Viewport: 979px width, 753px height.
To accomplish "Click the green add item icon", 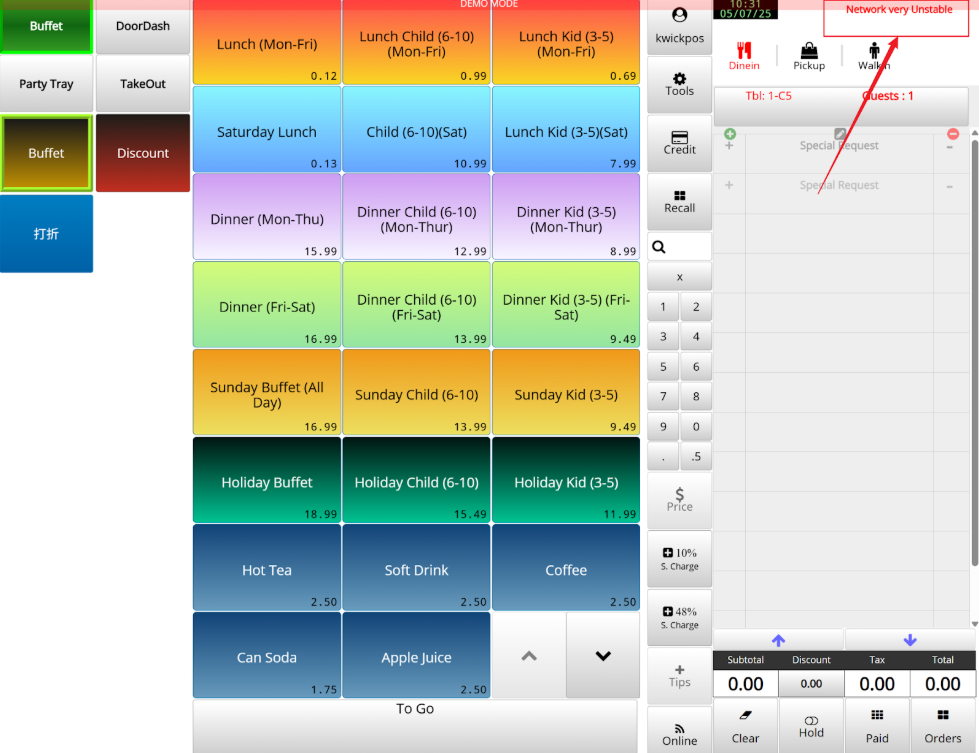I will 730,134.
